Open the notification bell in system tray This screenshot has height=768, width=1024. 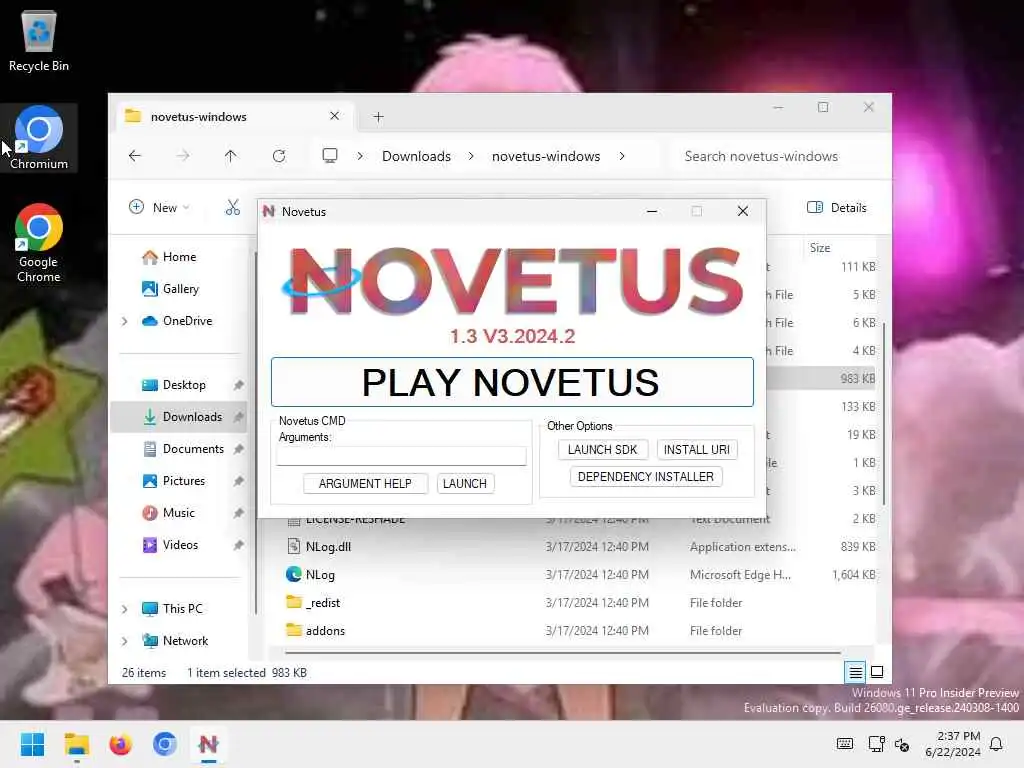pyautogui.click(x=996, y=744)
